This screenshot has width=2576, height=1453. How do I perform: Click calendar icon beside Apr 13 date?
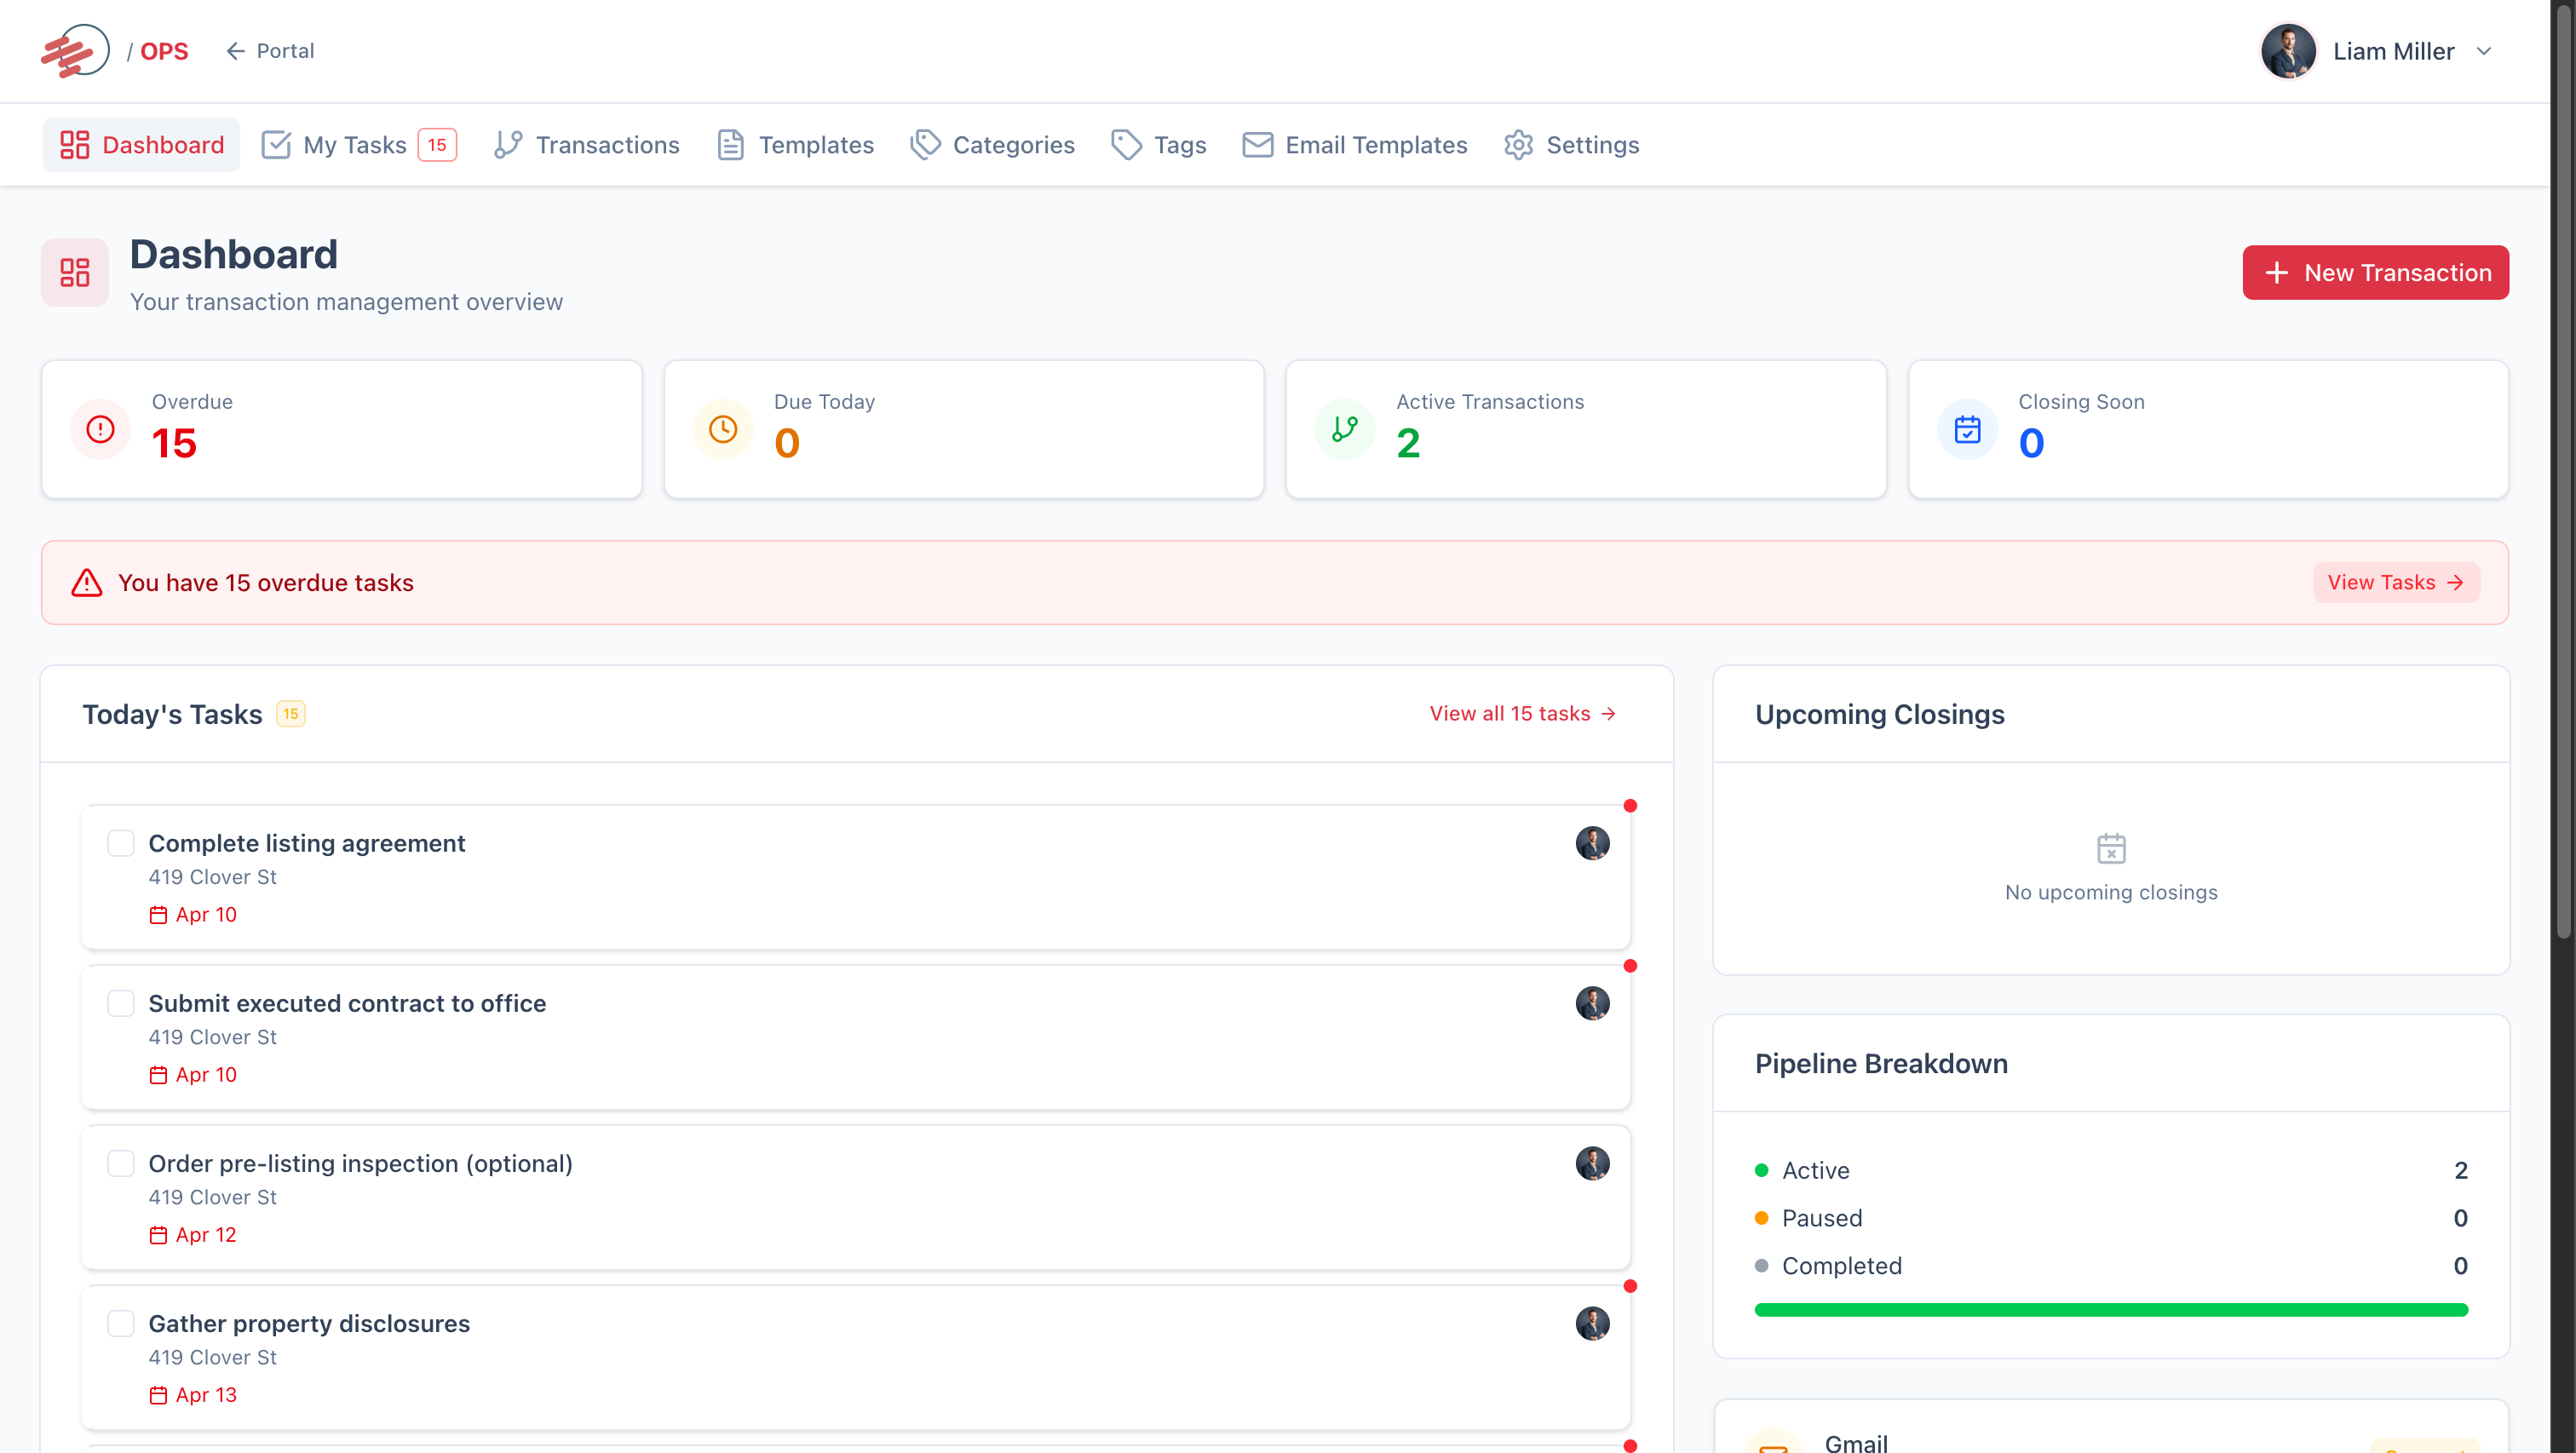coord(158,1395)
